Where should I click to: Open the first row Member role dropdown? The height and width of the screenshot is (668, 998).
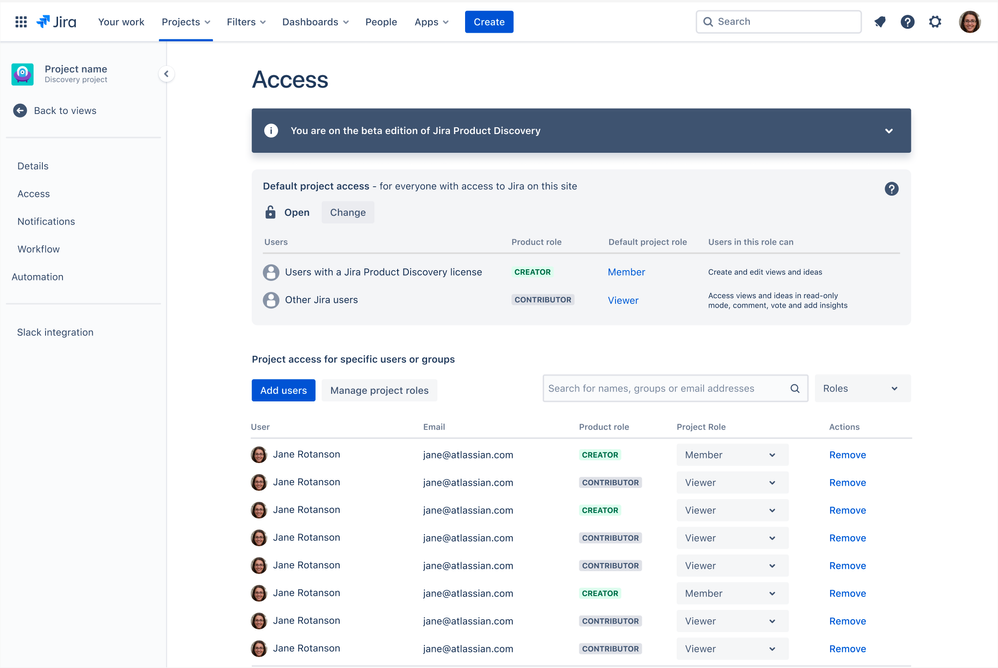point(732,455)
